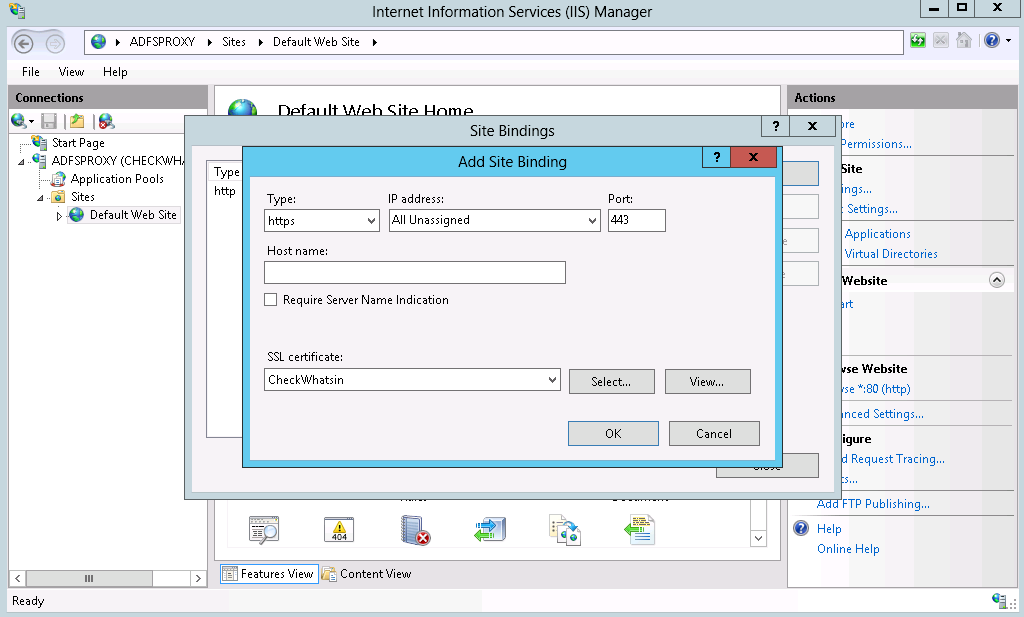
Task: Expand the Default Web Site tree node
Action: click(59, 216)
